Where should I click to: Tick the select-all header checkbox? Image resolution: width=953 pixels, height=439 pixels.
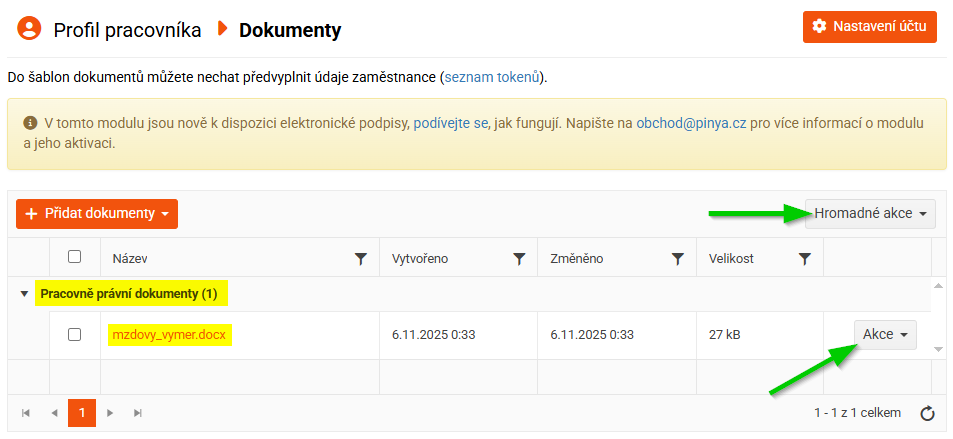pos(75,257)
